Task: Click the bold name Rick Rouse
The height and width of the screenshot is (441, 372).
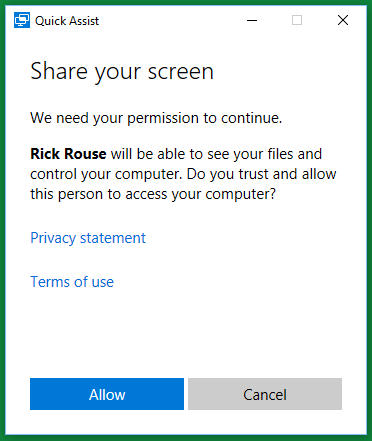Action: [x=68, y=154]
